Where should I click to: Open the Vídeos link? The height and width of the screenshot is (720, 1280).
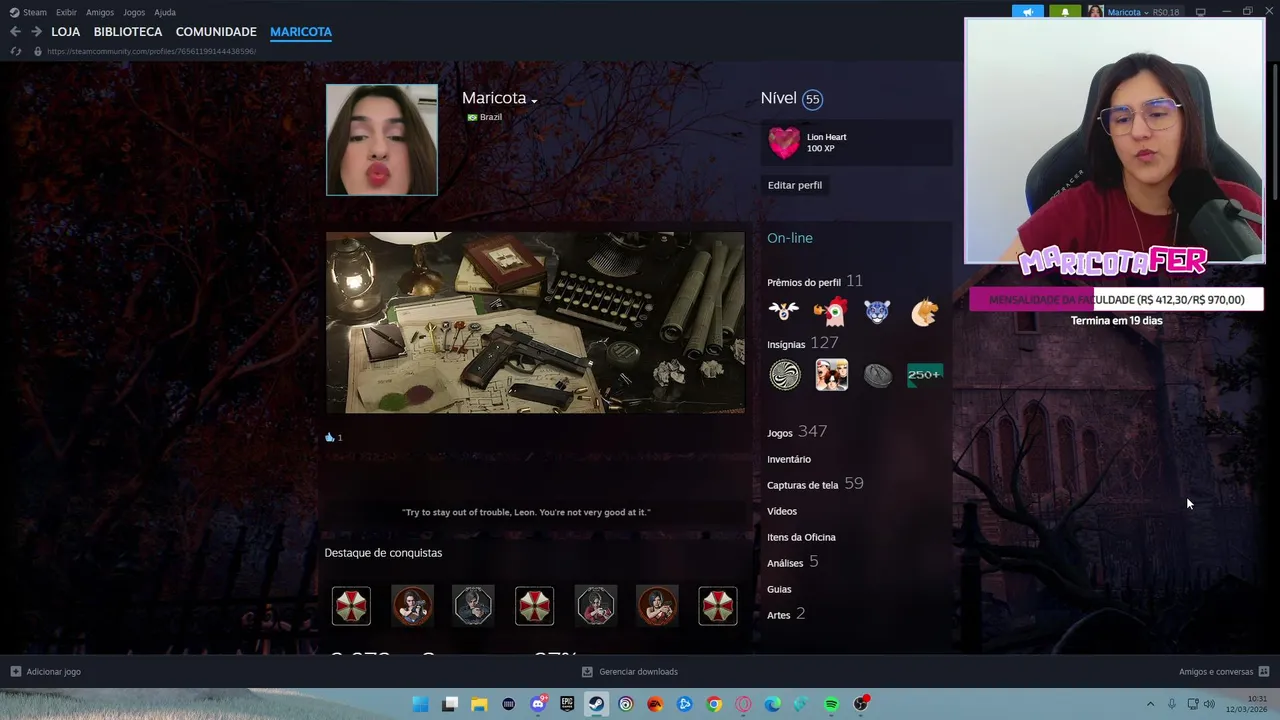coord(782,511)
